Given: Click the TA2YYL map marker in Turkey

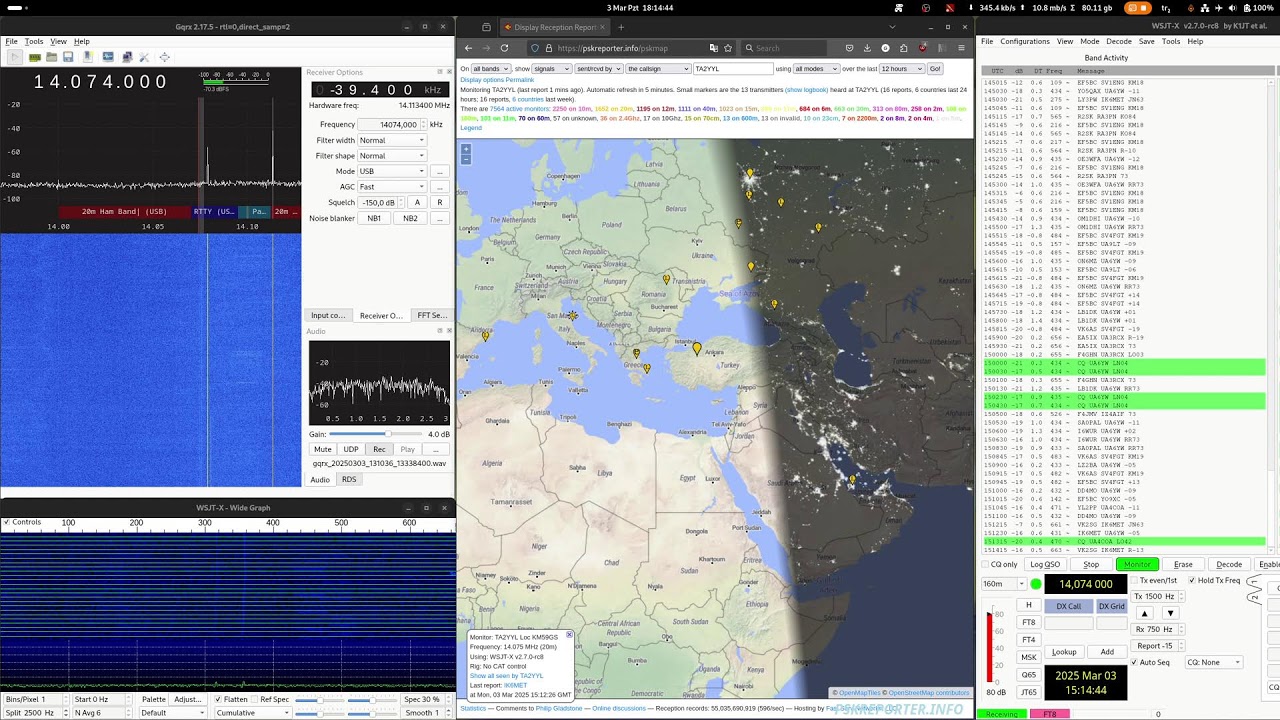Looking at the screenshot, I should pos(697,348).
